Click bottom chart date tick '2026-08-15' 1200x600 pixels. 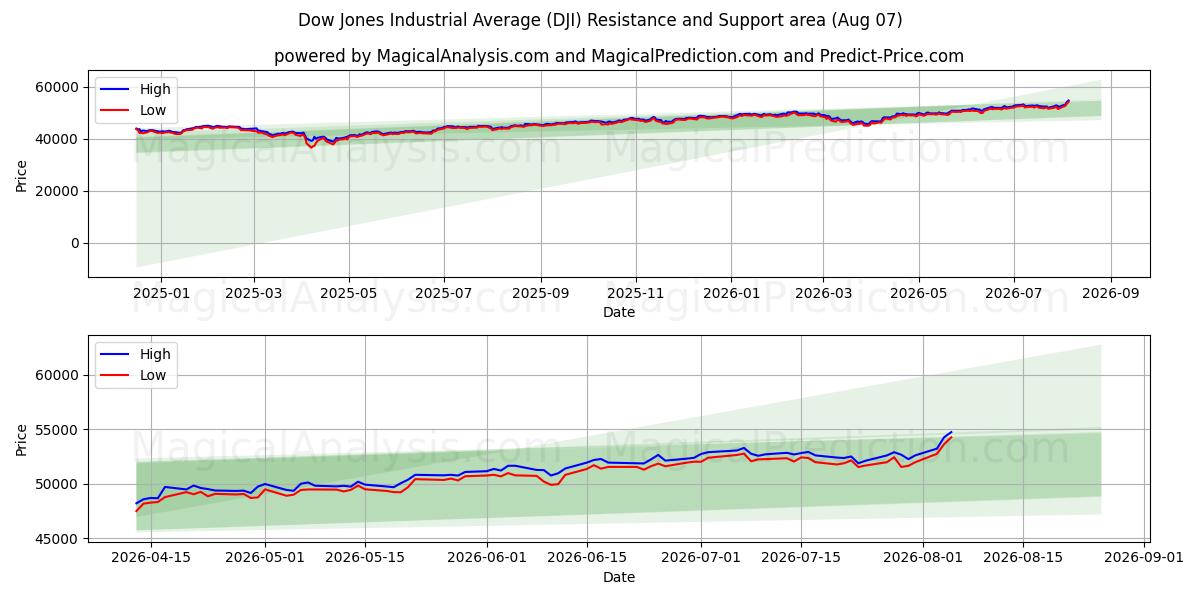1022,559
